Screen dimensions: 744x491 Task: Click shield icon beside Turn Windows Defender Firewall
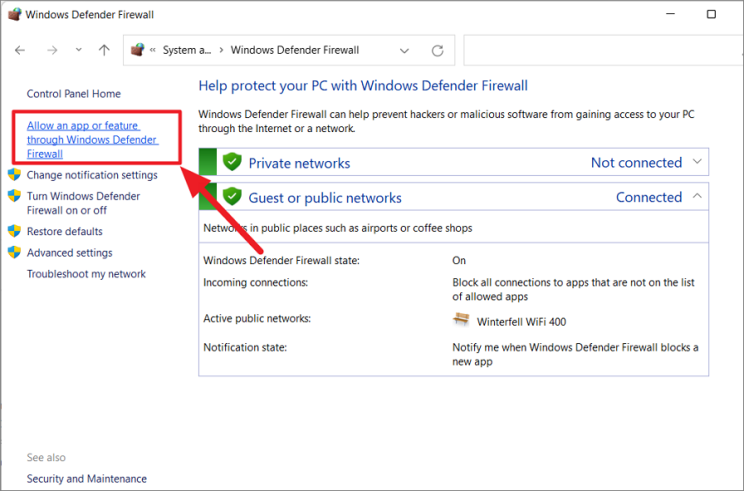pos(15,195)
